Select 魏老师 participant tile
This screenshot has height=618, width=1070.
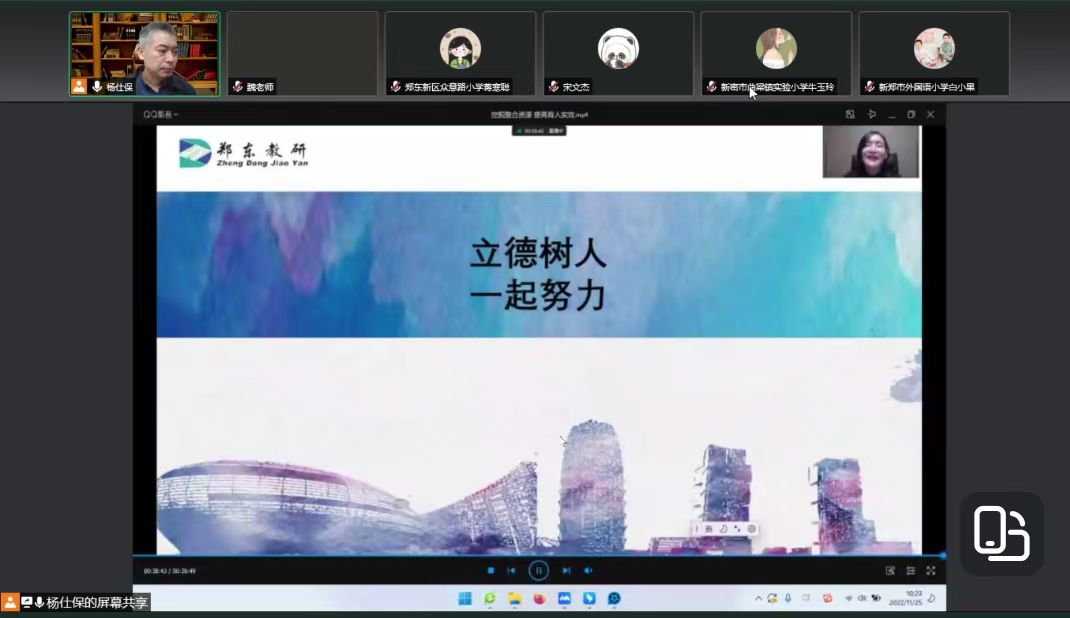(x=302, y=54)
